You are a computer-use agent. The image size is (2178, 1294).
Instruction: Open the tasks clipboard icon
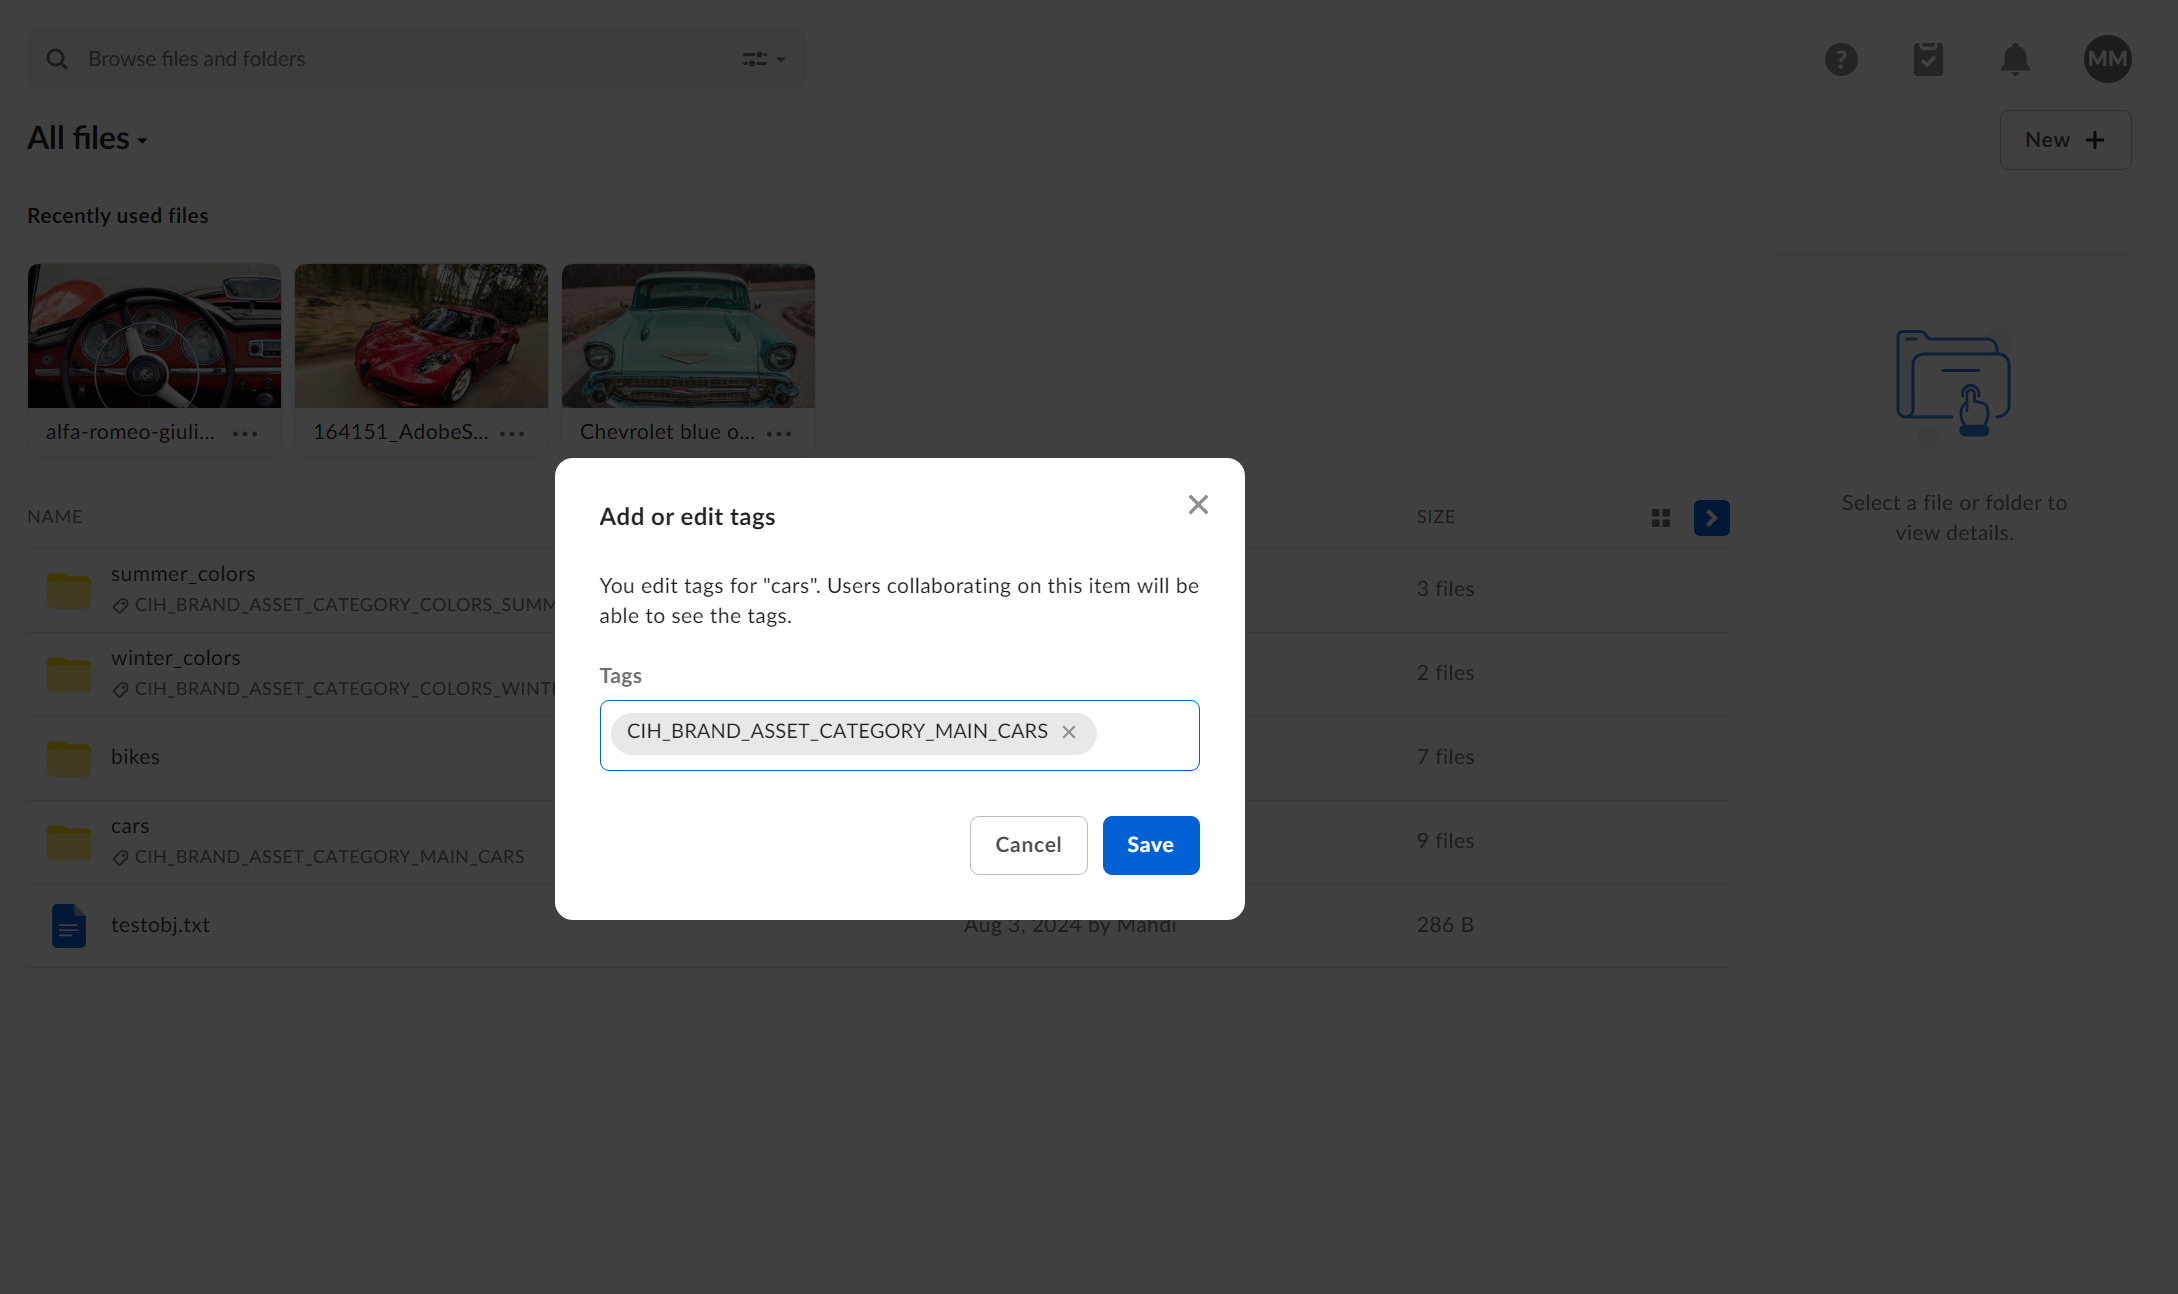pyautogui.click(x=1928, y=59)
